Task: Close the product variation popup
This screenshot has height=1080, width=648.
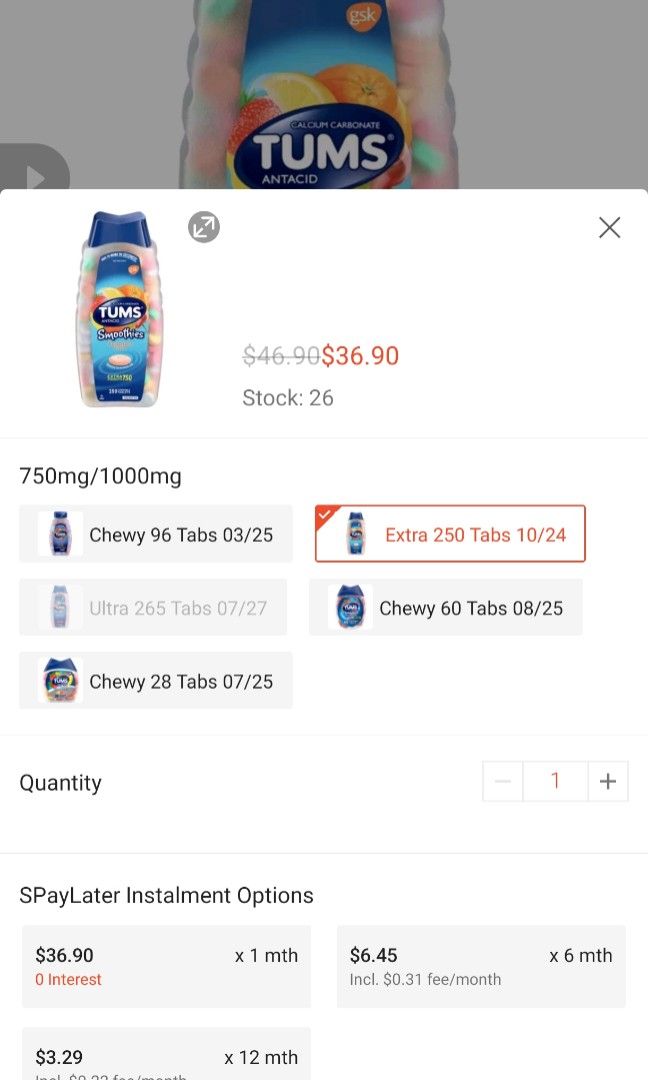Action: (x=609, y=228)
